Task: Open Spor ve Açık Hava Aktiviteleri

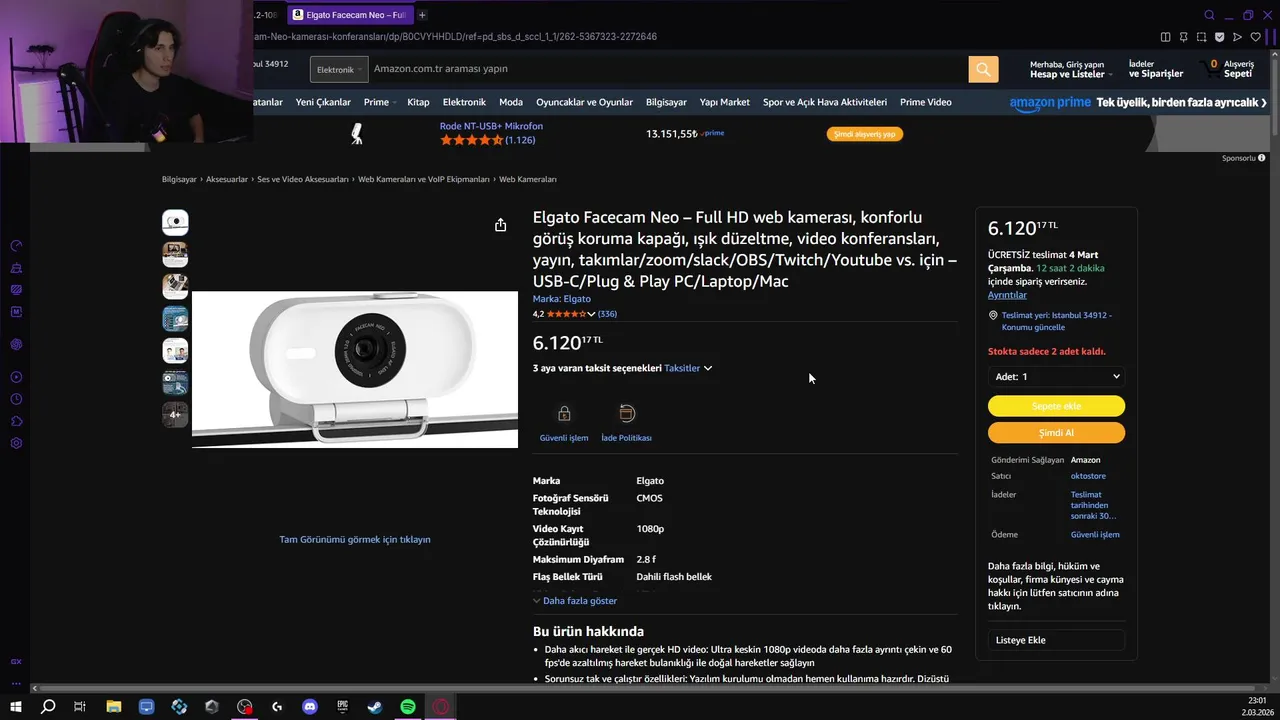Action: tap(825, 102)
